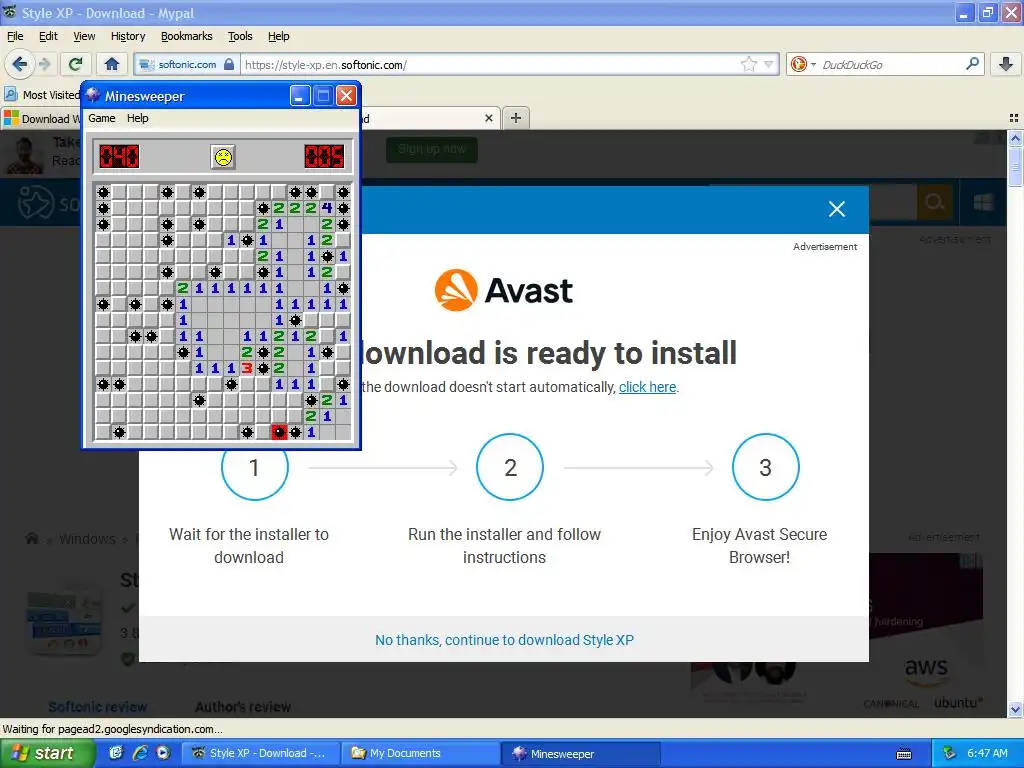This screenshot has height=768, width=1024.
Task: Click the Windows platform icon in Softonic header
Action: 984,202
